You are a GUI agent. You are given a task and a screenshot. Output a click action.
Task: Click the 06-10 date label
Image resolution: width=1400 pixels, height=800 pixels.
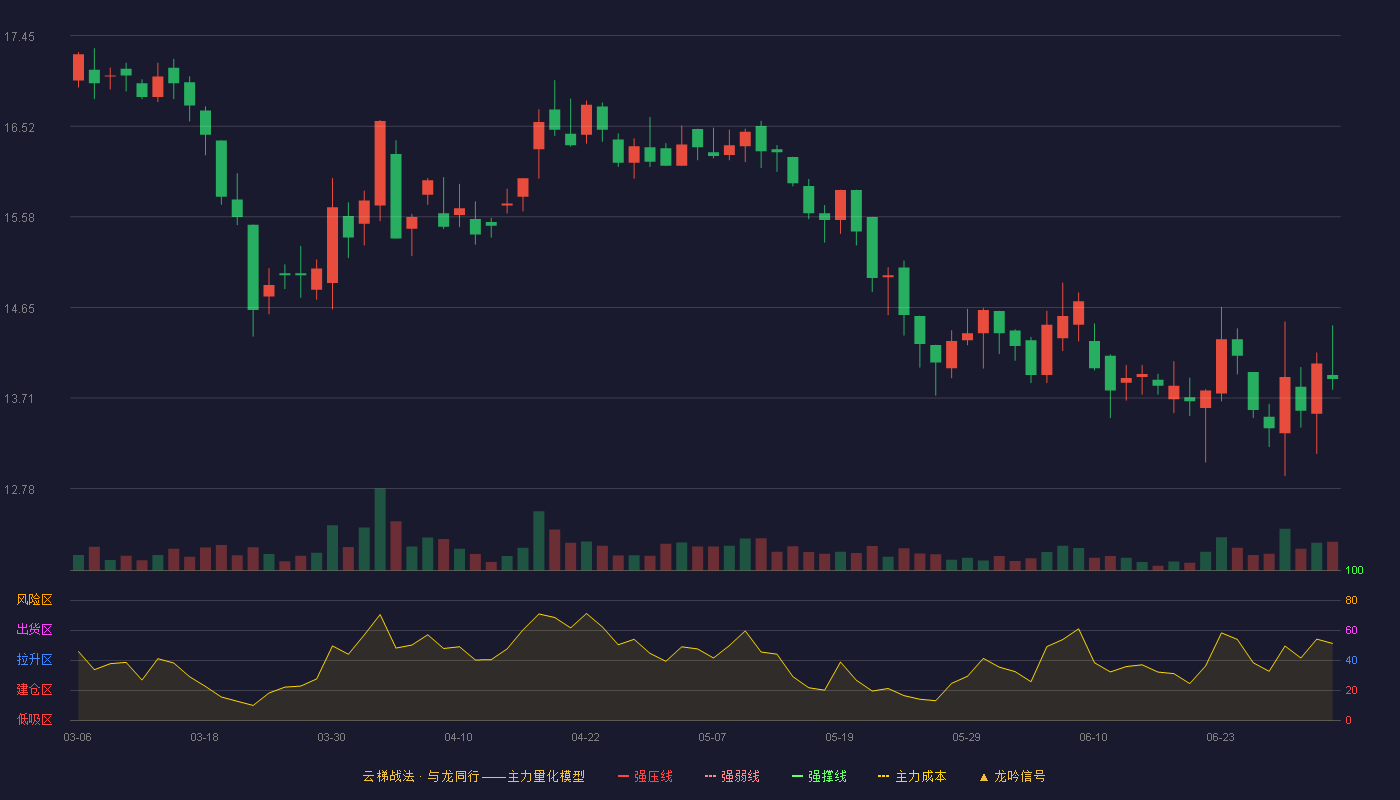(1093, 737)
